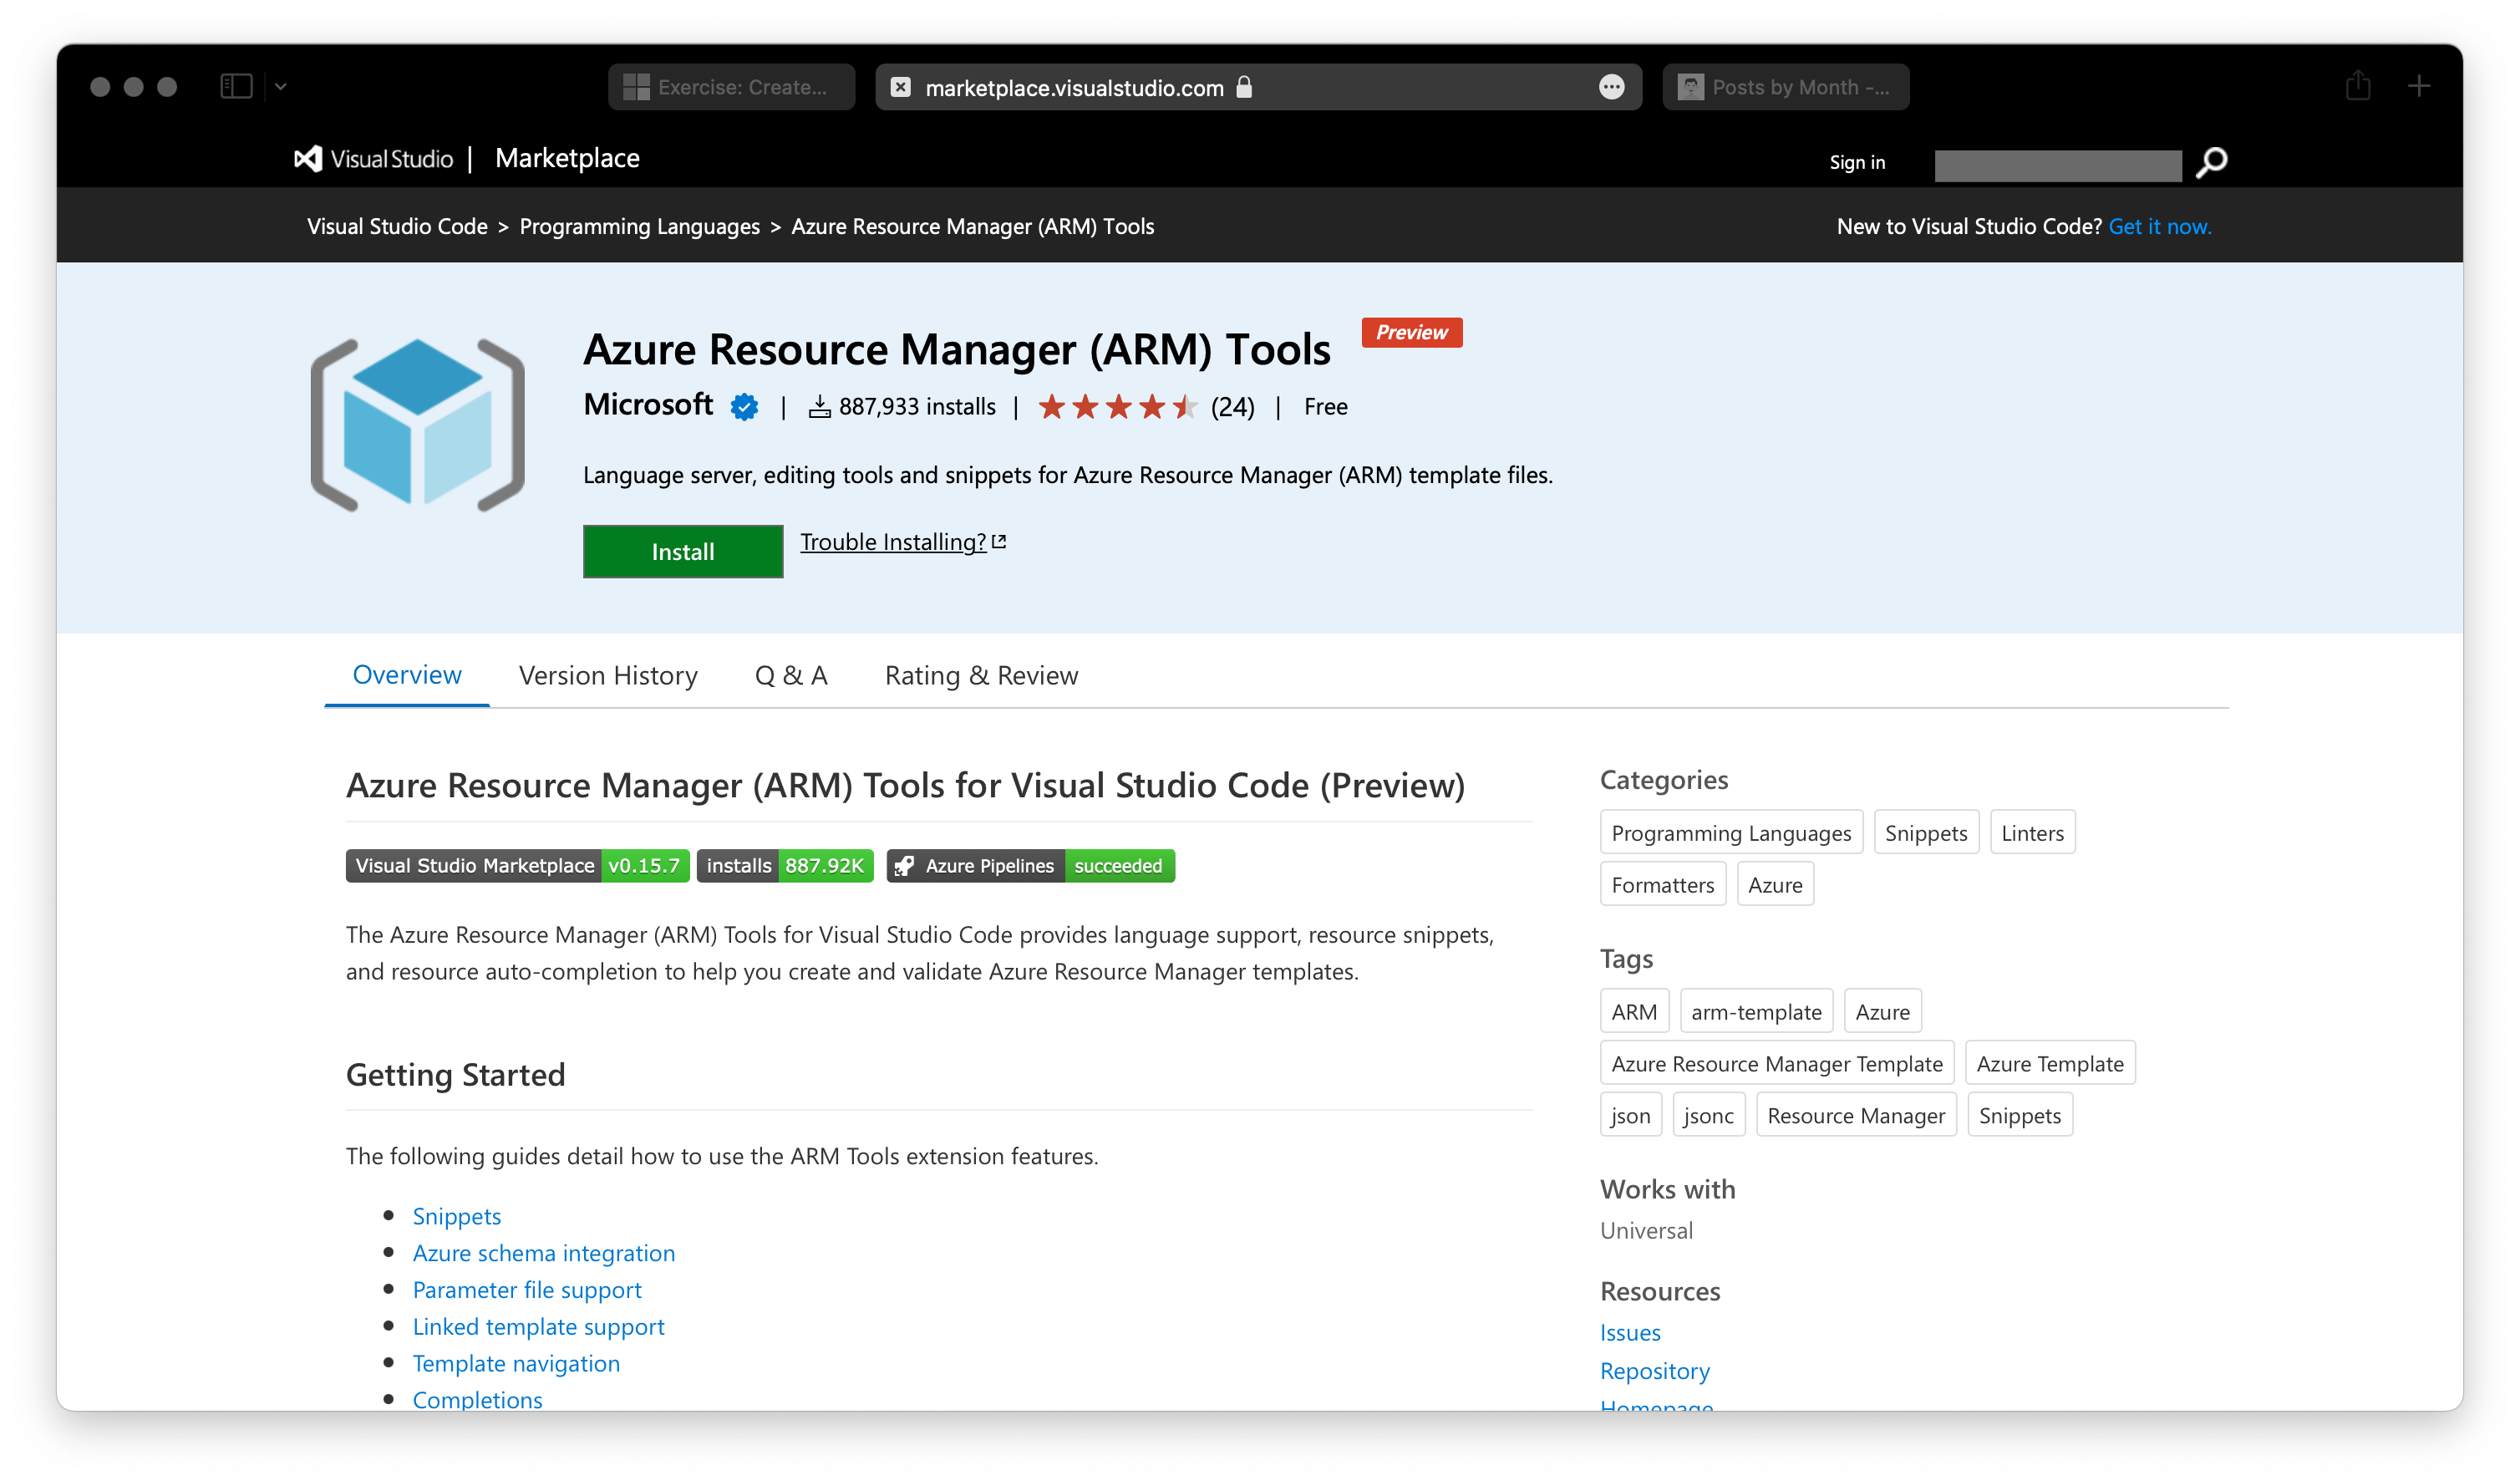Click the Safari sidebar toggle icon
Viewport: 2520px width, 1481px height.
pyautogui.click(x=236, y=87)
